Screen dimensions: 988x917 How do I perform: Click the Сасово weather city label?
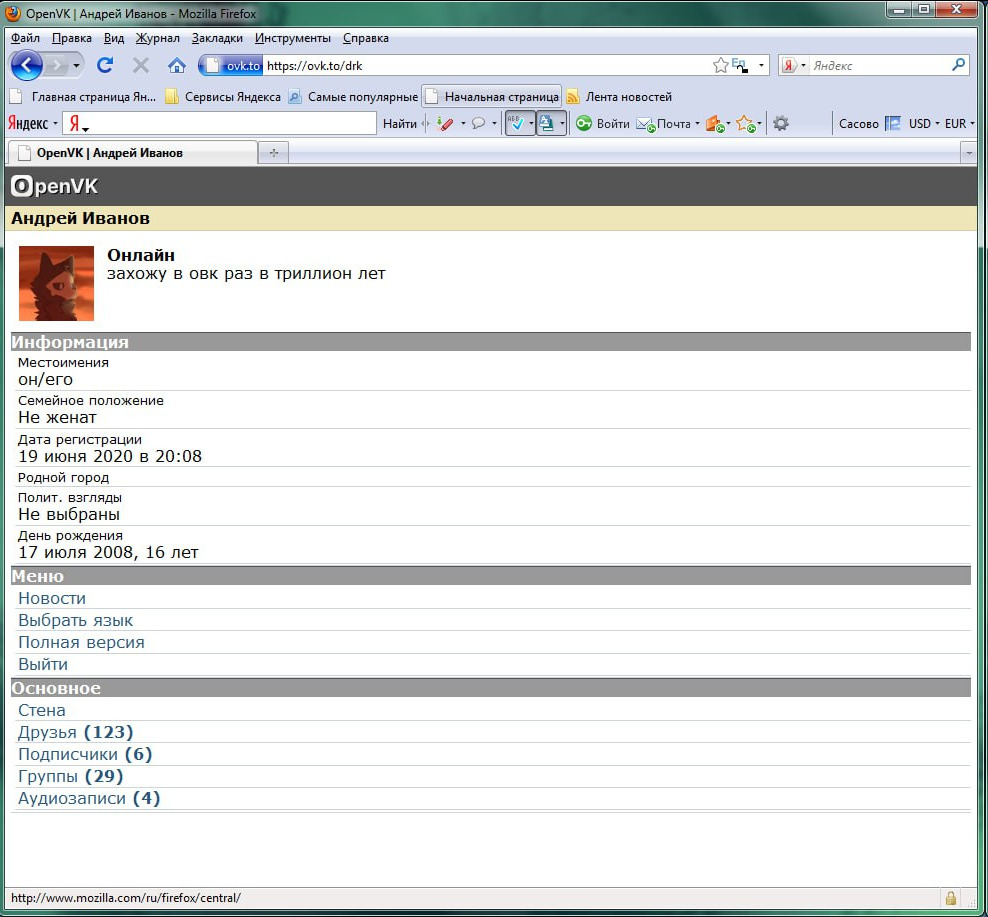point(858,124)
